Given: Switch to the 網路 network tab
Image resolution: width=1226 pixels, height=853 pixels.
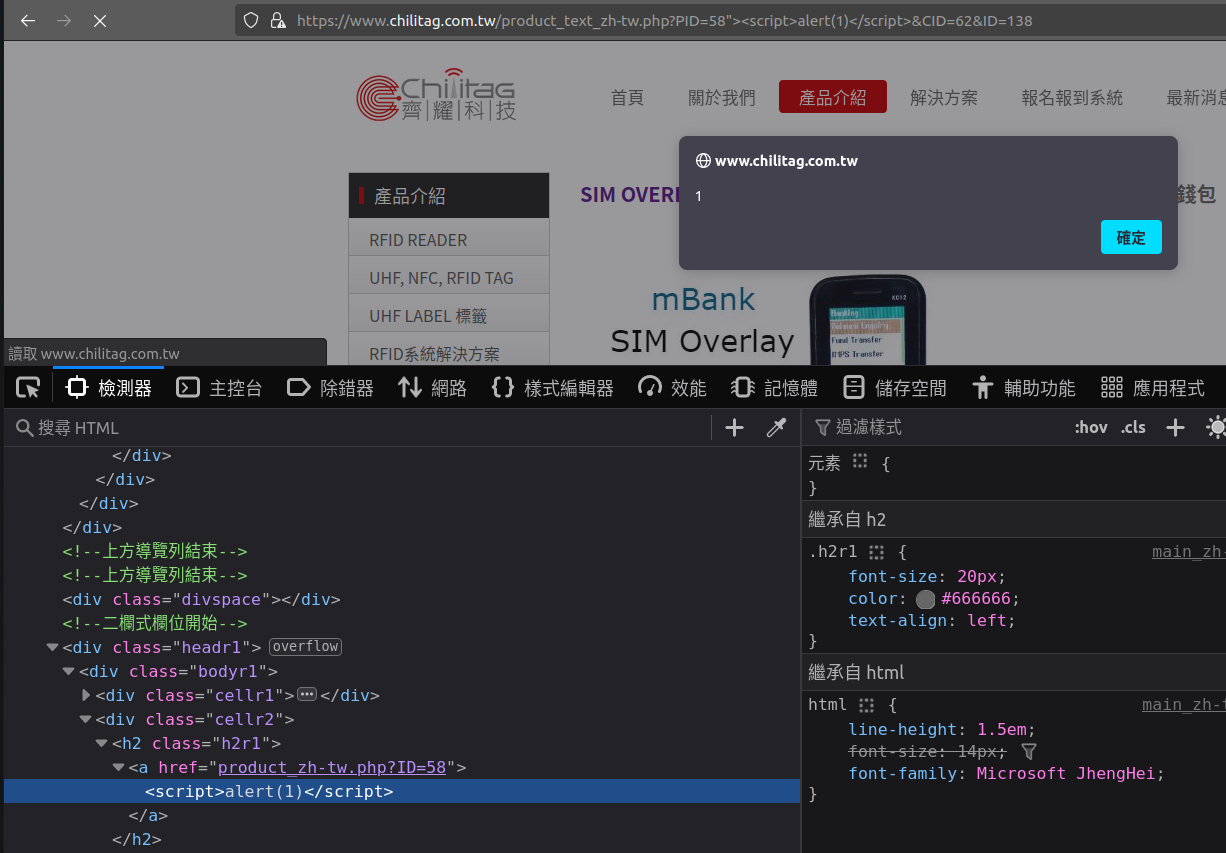Looking at the screenshot, I should click(x=432, y=388).
